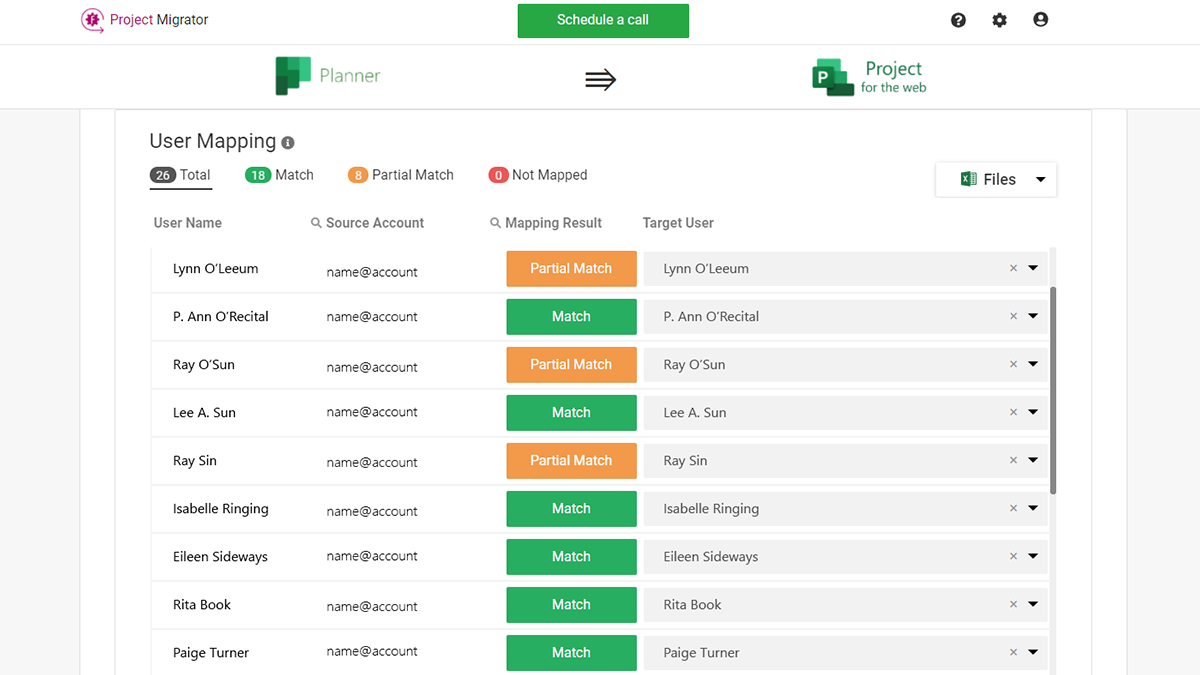Filter by Partial Match results

coord(400,174)
